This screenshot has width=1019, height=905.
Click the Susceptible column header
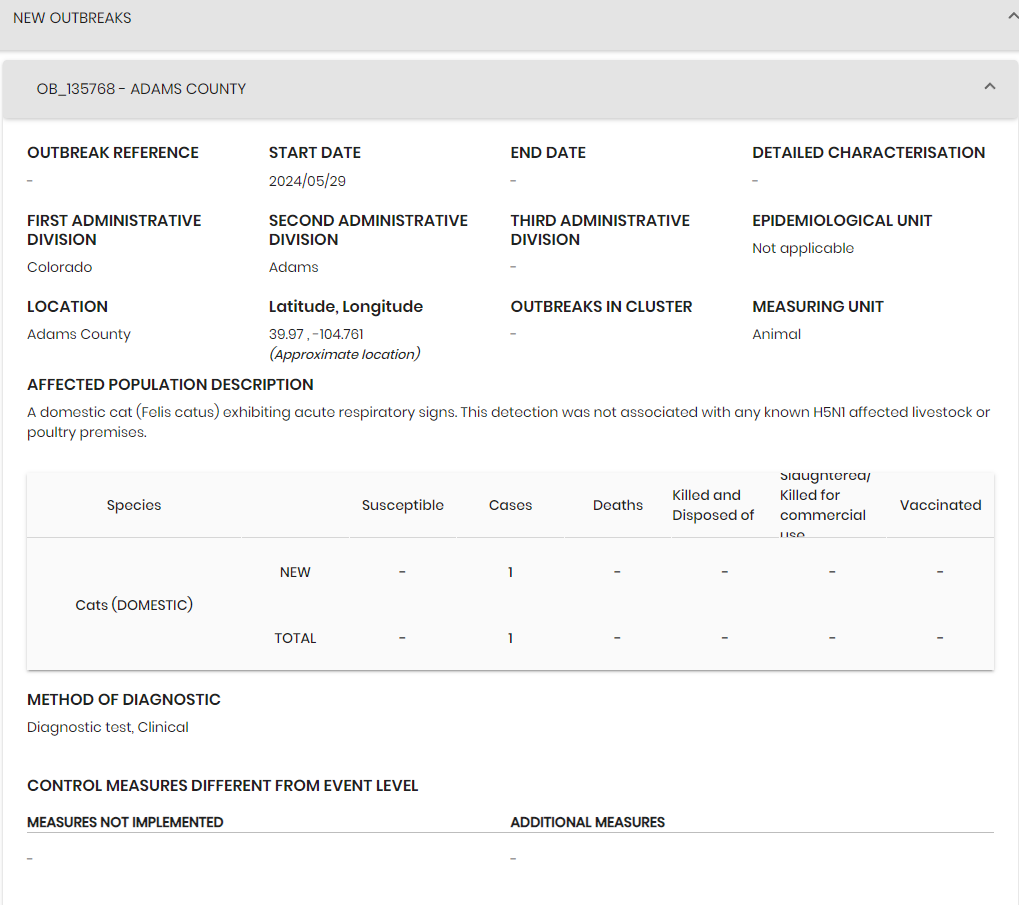click(402, 505)
